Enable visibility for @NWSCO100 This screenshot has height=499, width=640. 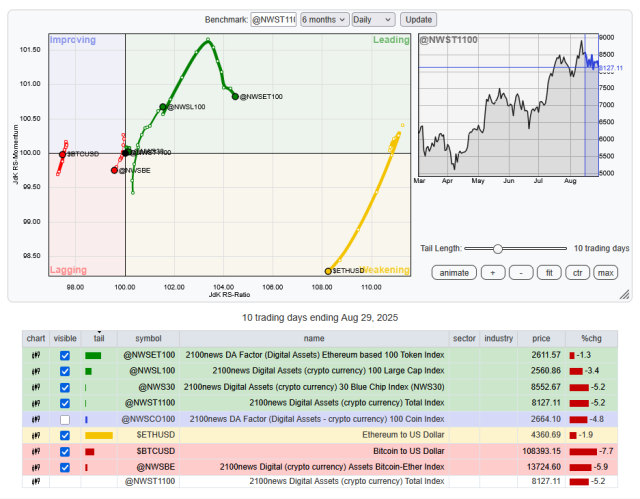coord(65,419)
